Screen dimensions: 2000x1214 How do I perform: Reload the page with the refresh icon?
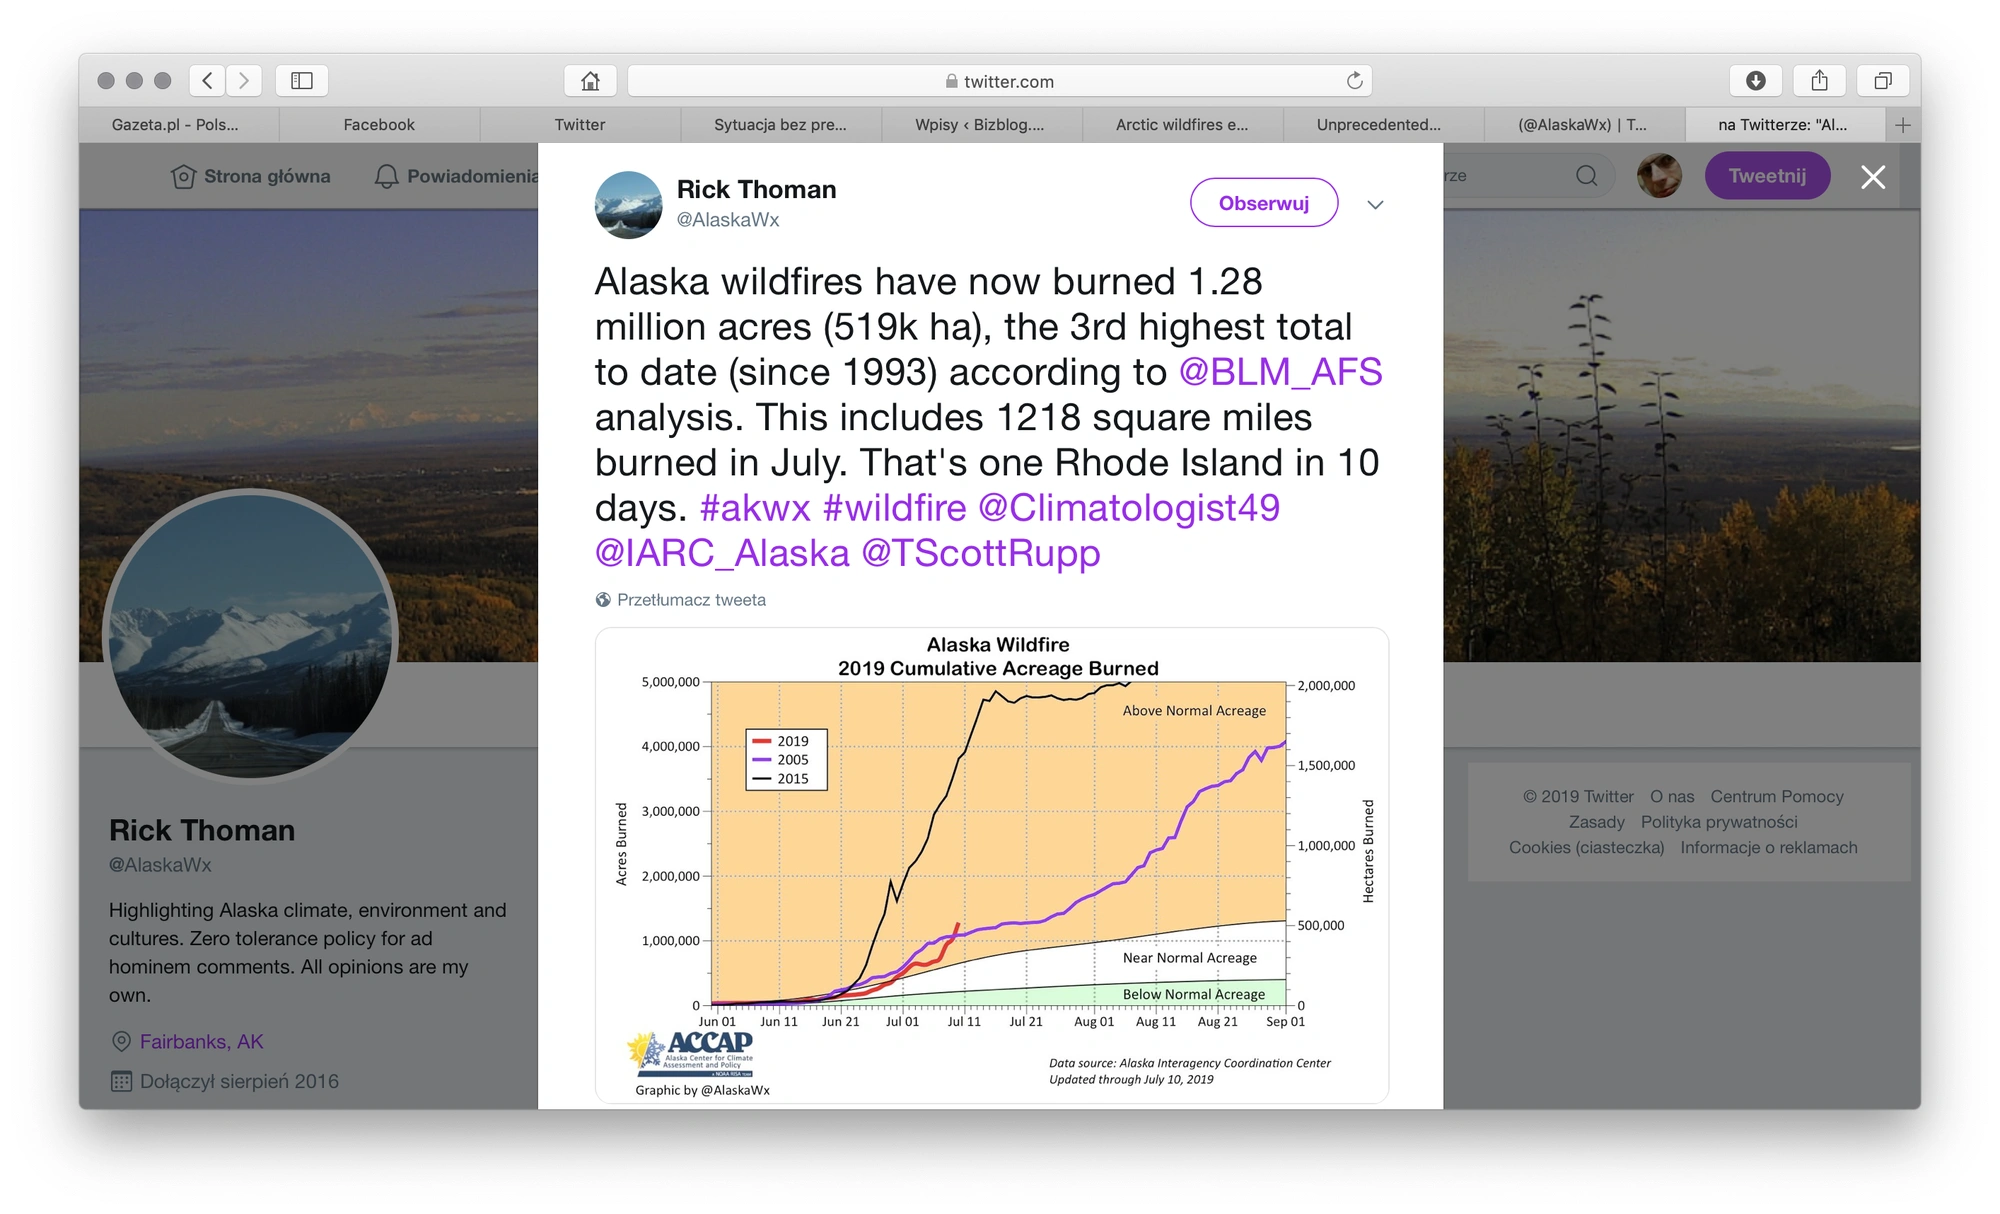click(x=1354, y=81)
